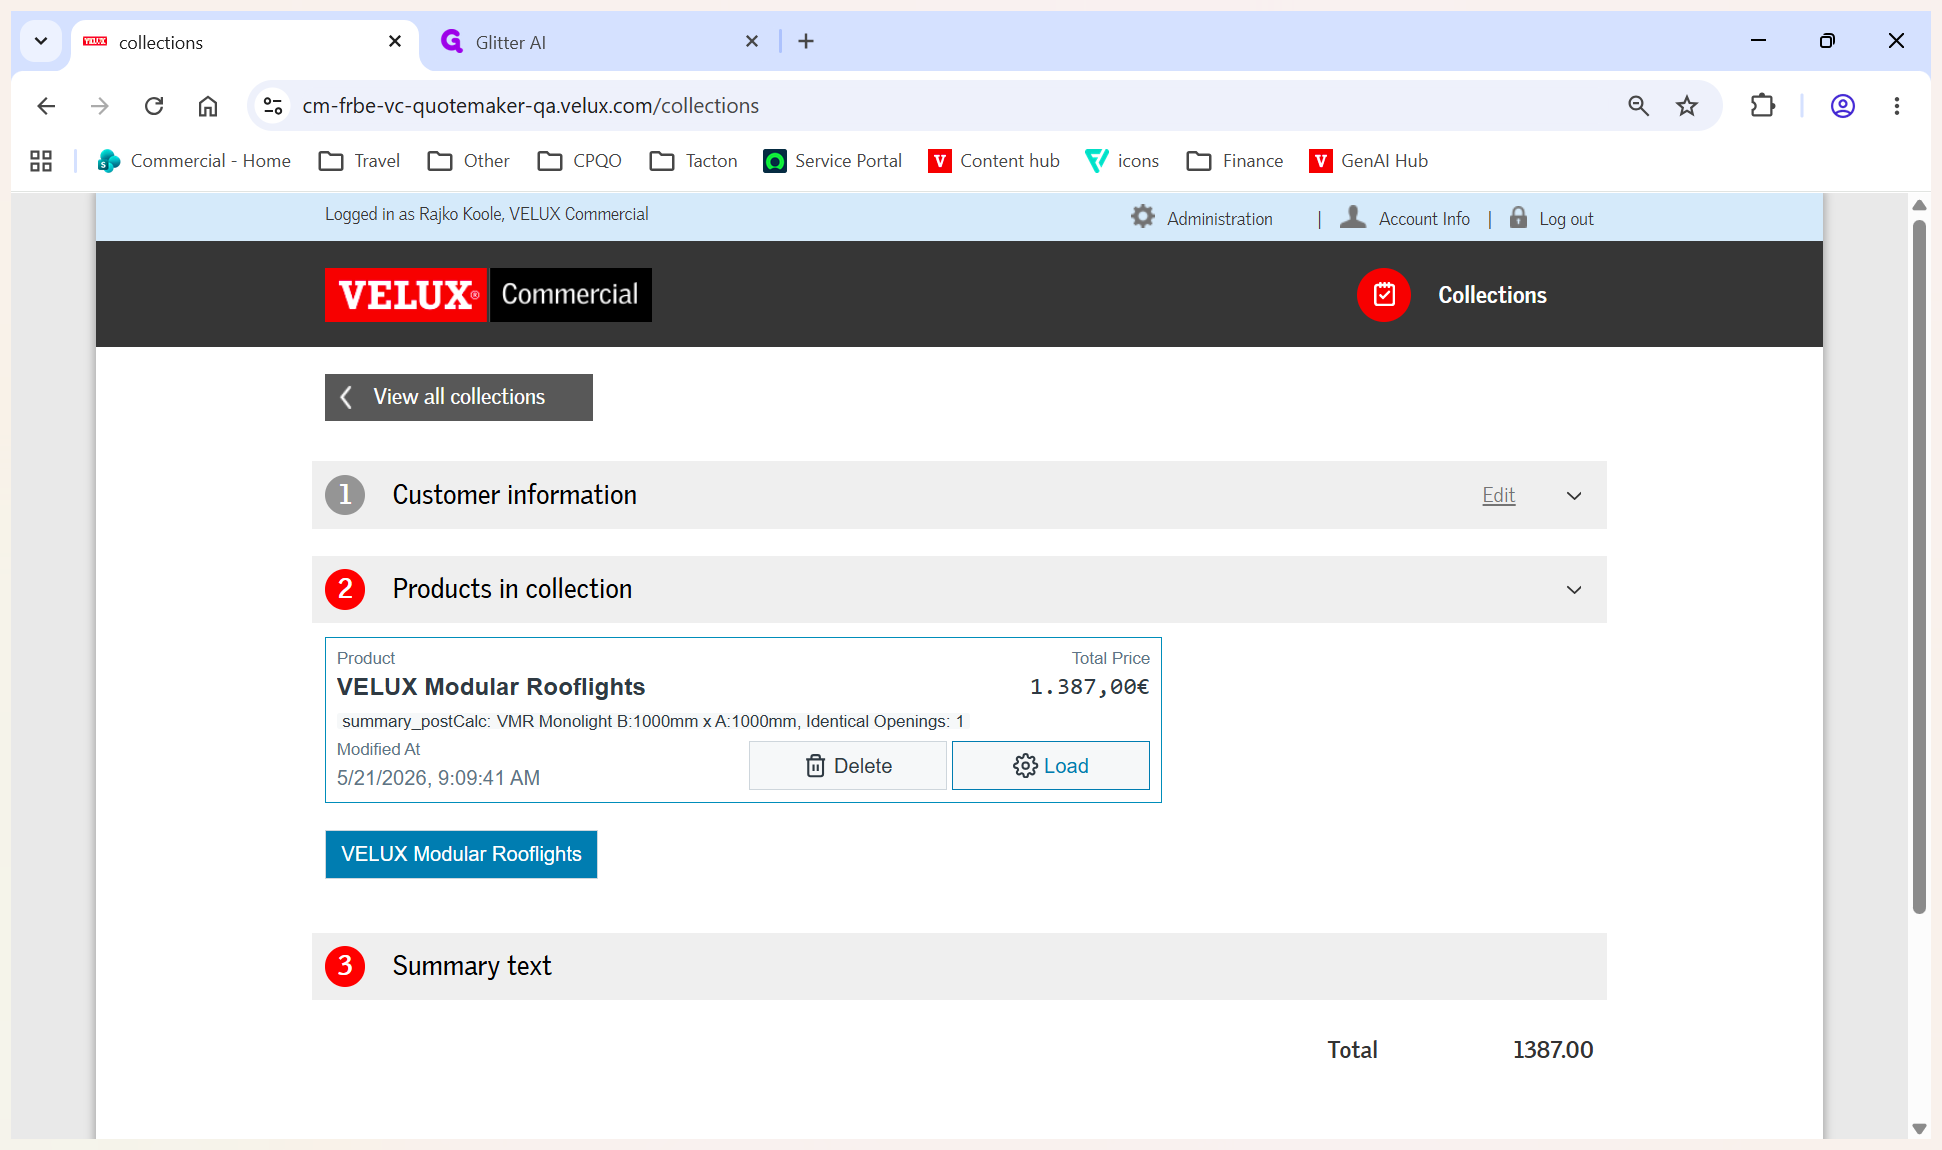The image size is (1942, 1150).
Task: Click the VELUX Commercial logo
Action: (x=488, y=295)
